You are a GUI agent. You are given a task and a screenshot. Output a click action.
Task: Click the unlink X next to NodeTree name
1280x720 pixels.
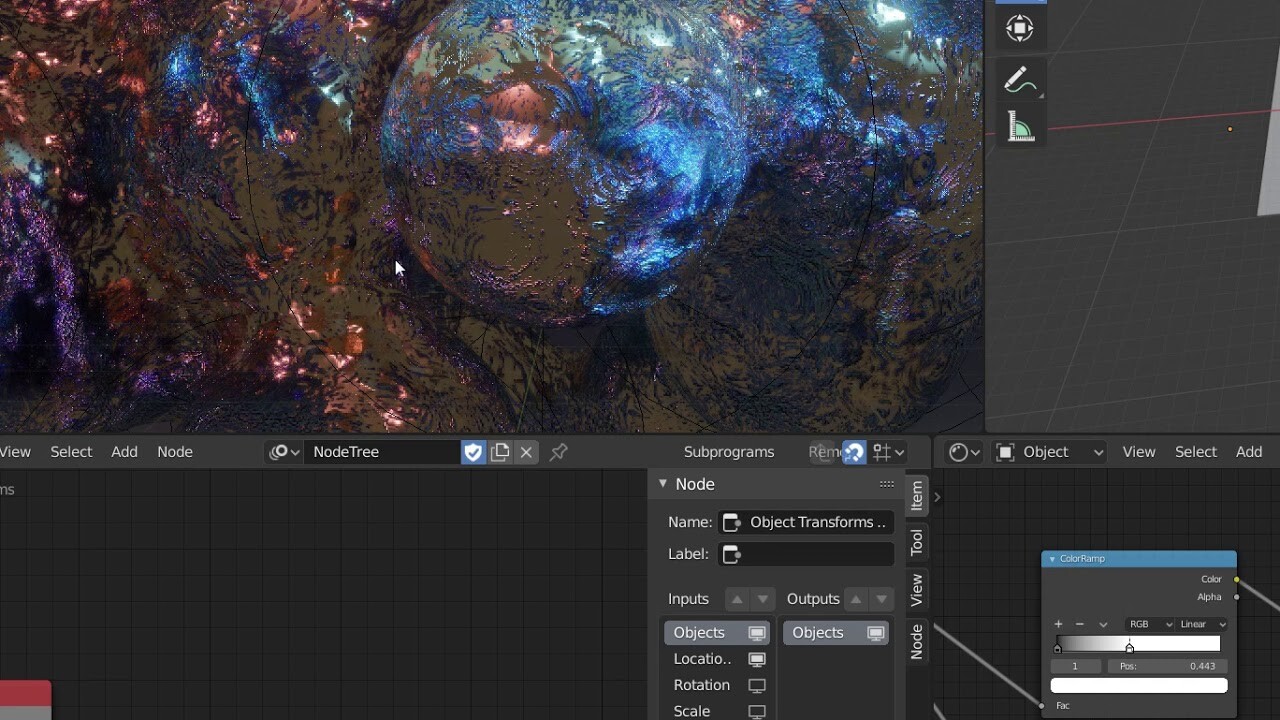pyautogui.click(x=526, y=452)
